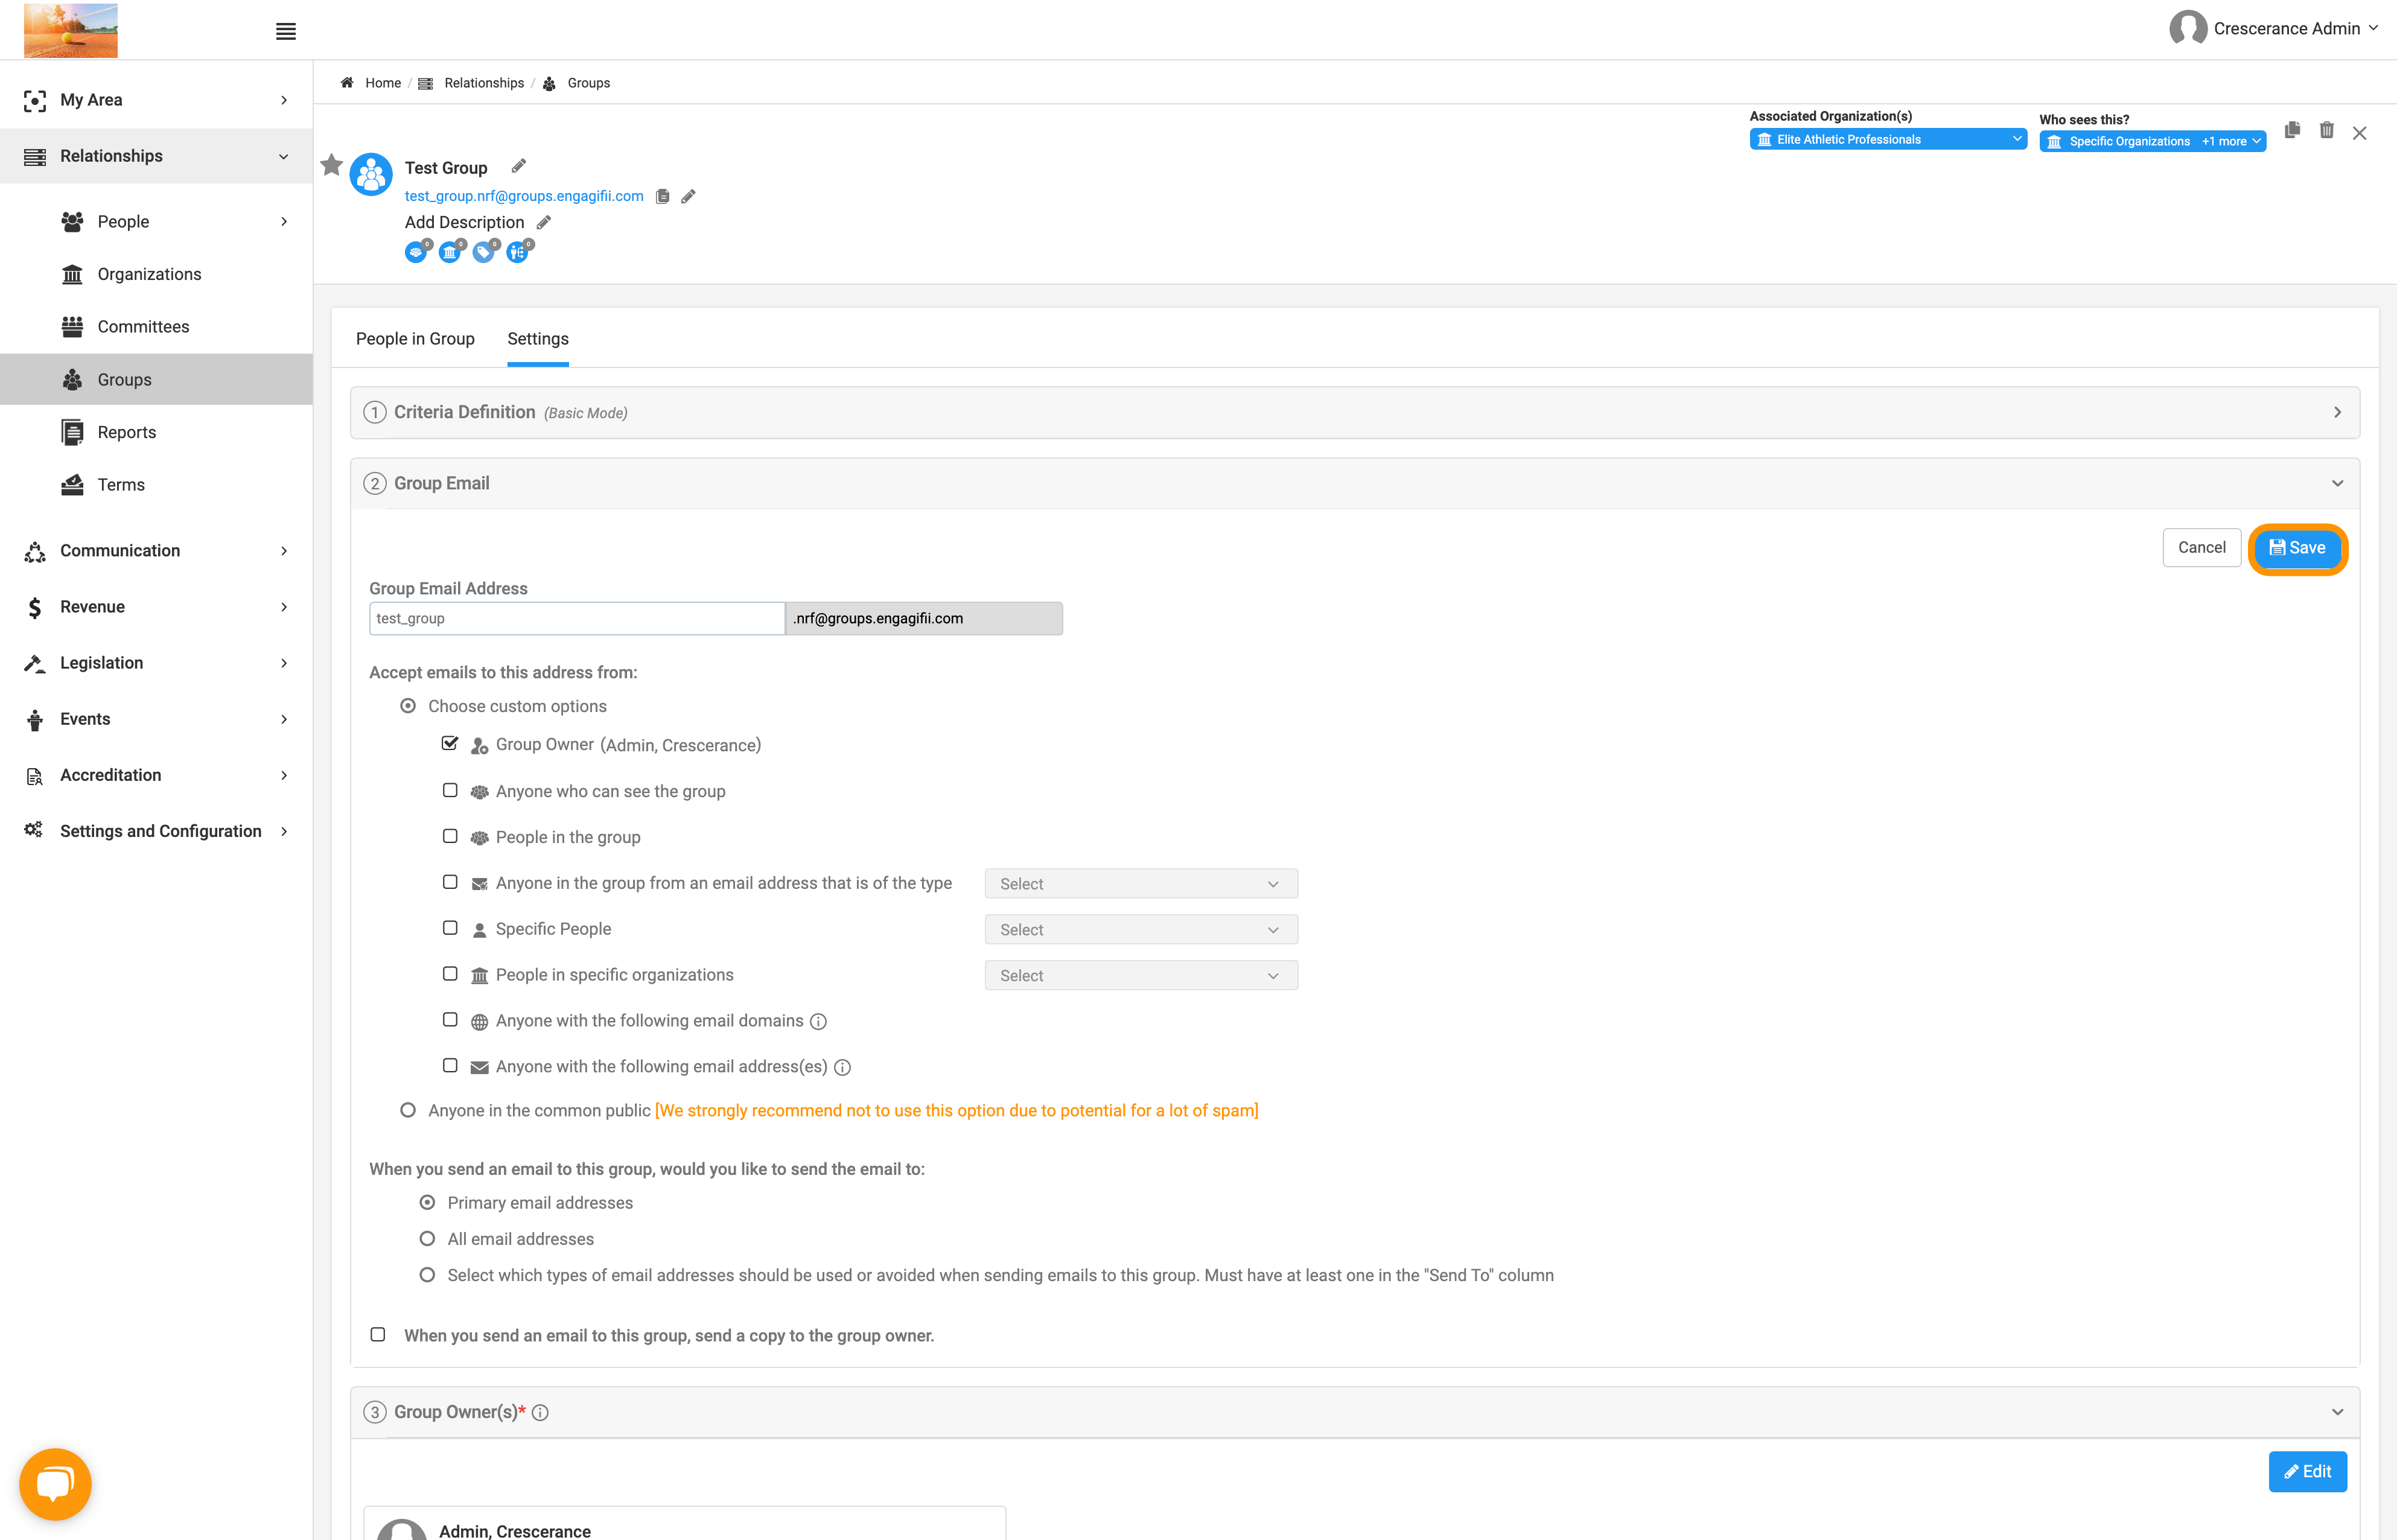Collapse Group Email section
Viewport: 2397px width, 1540px height.
click(x=1355, y=483)
